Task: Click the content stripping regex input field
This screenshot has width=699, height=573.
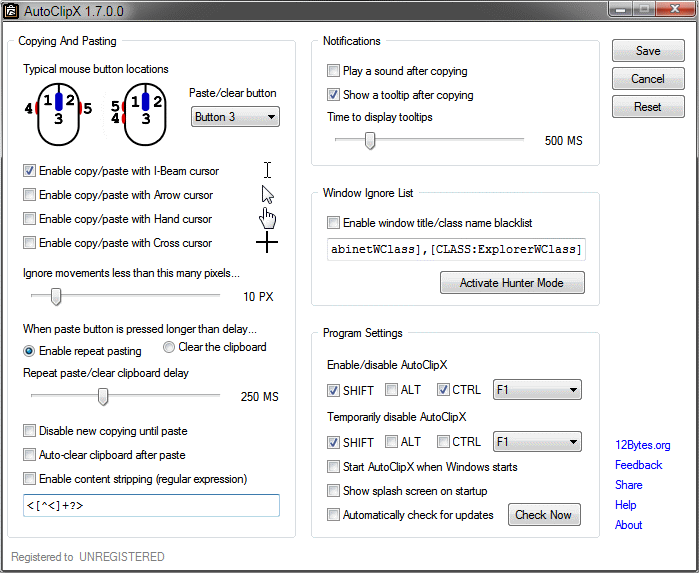Action: click(151, 506)
